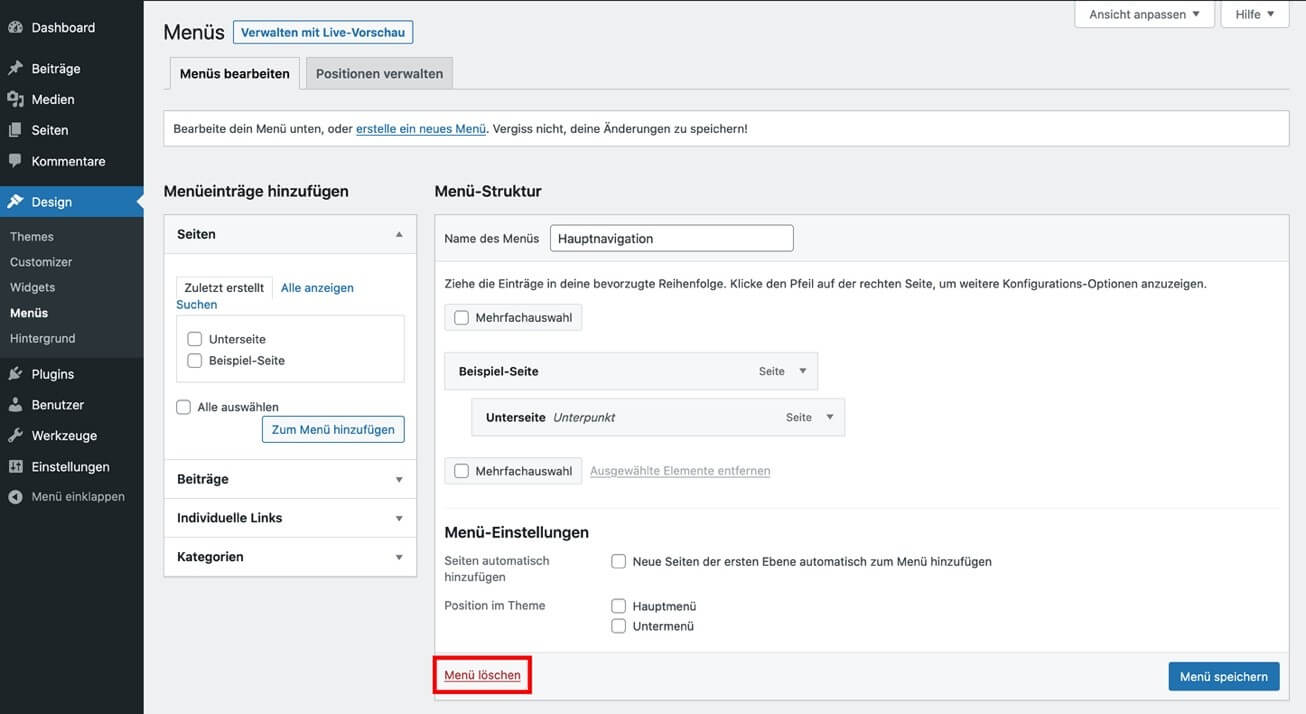This screenshot has height=714, width=1306.
Task: Enable the lower Mehrfachauswahl checkbox next to Ausgewählte Elemente entfernen
Action: click(461, 471)
